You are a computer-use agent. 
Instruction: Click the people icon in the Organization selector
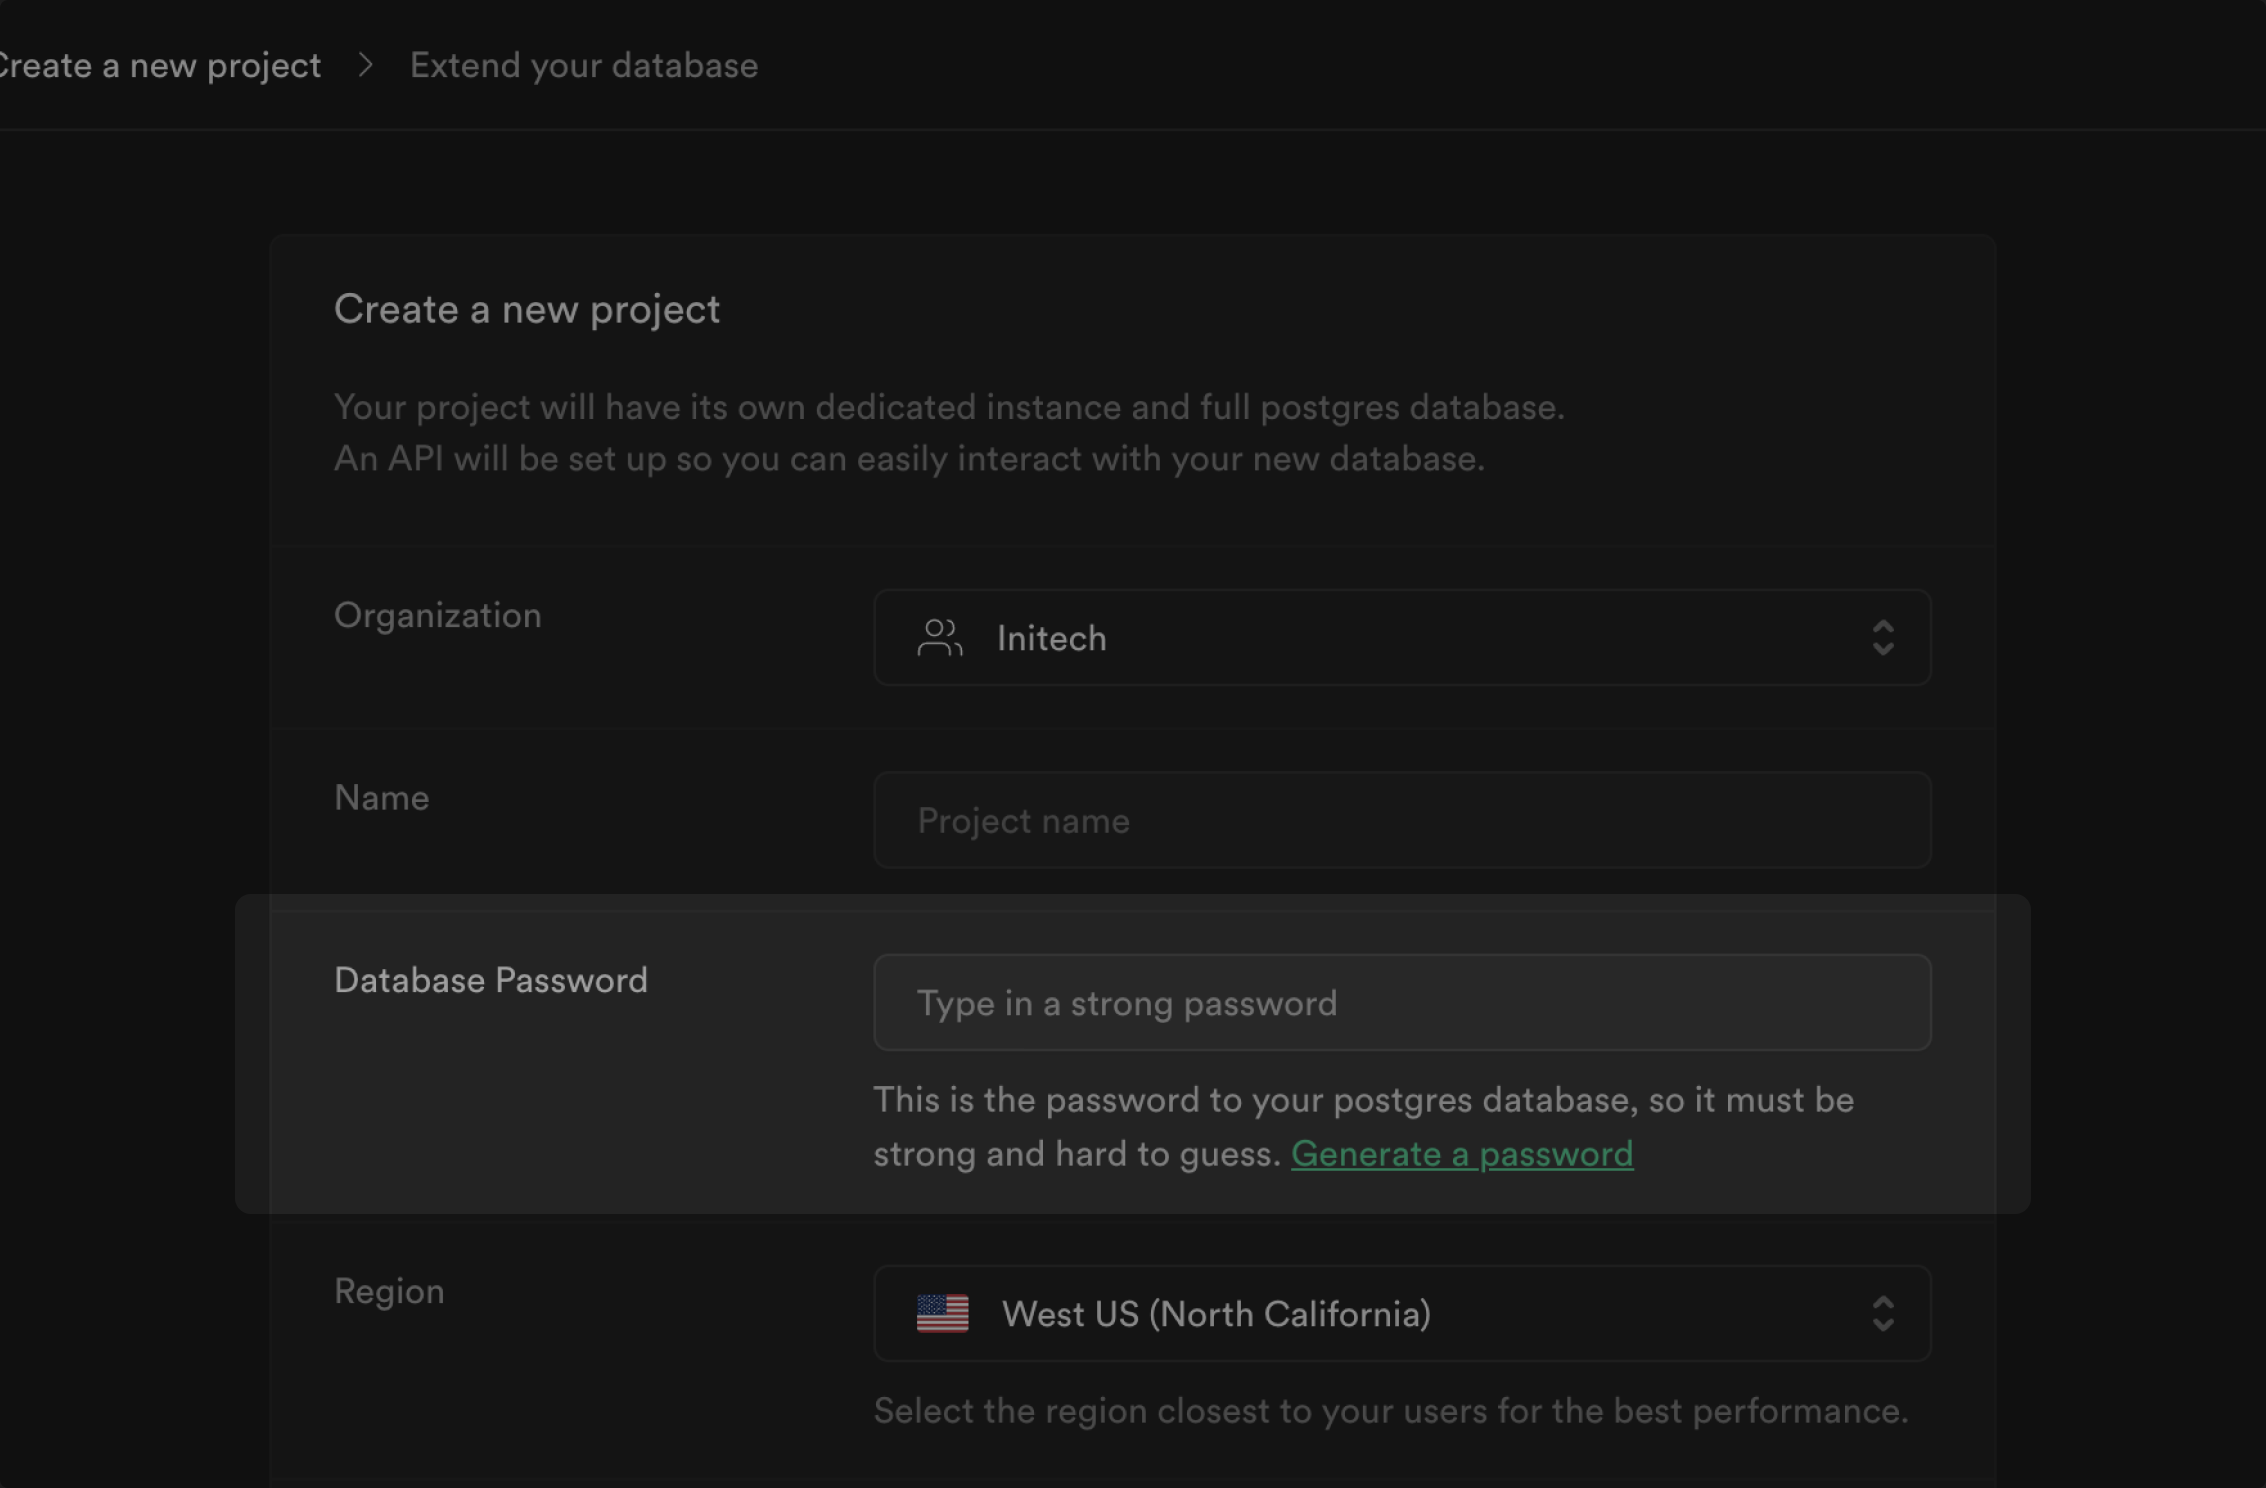click(939, 638)
